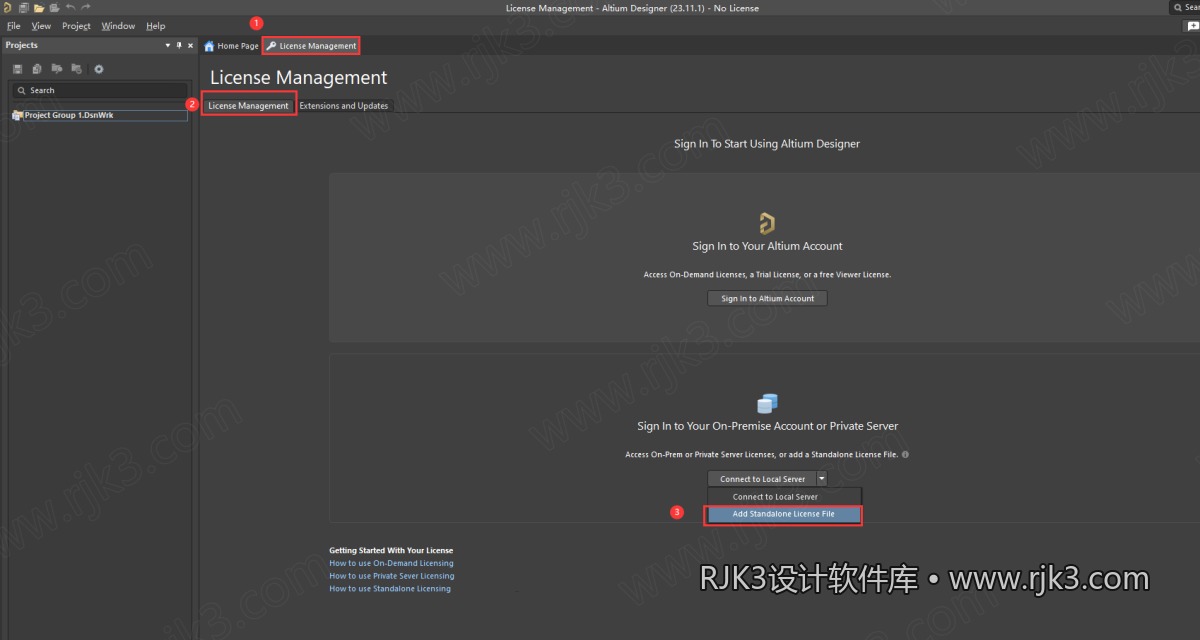Image resolution: width=1200 pixels, height=640 pixels.
Task: Choose Add Standalone License File option
Action: [783, 514]
